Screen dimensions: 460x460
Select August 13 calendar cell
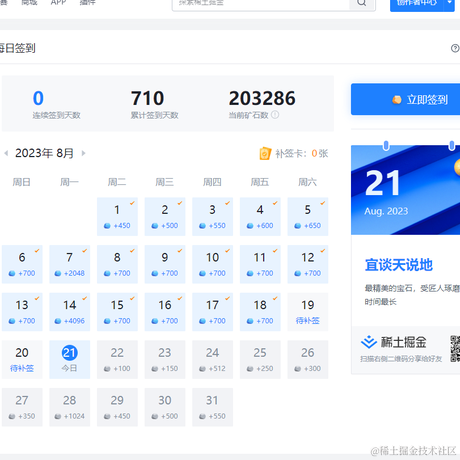click(22, 312)
